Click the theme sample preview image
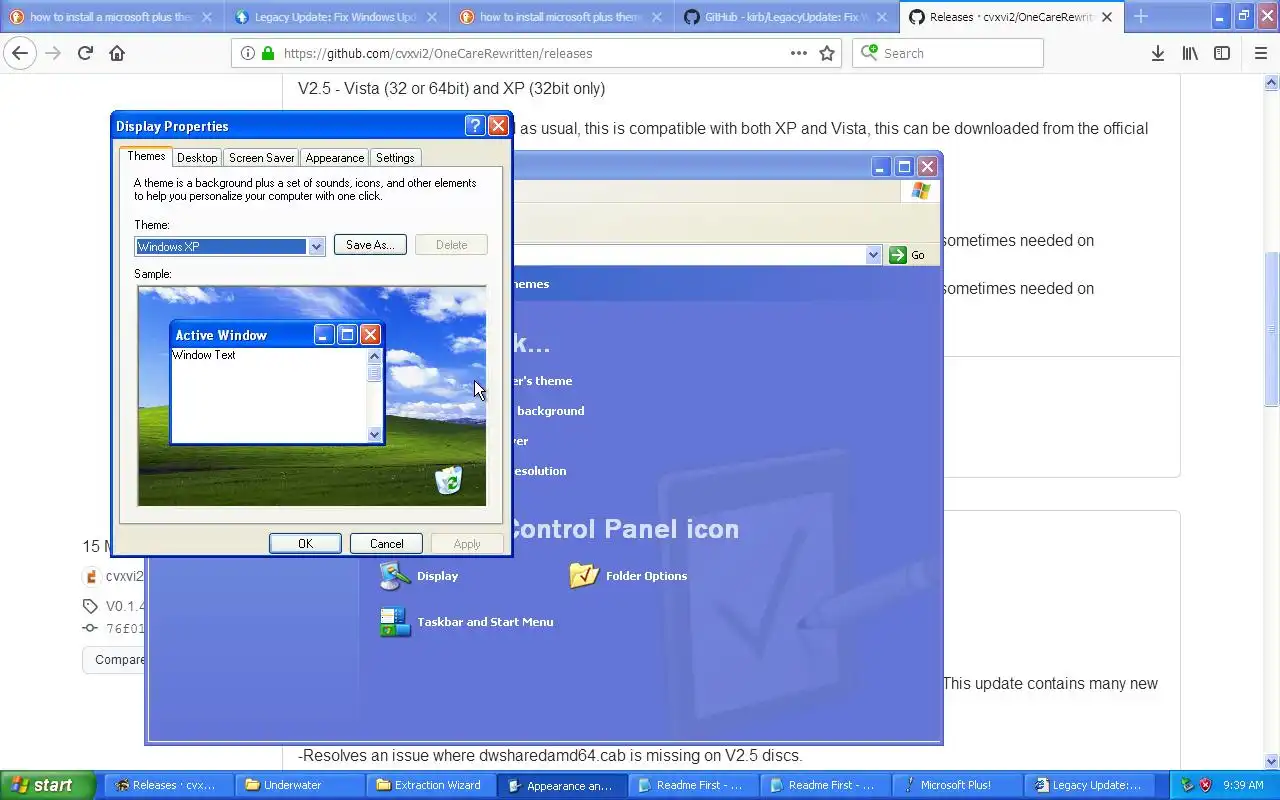The image size is (1280, 800). tap(312, 396)
